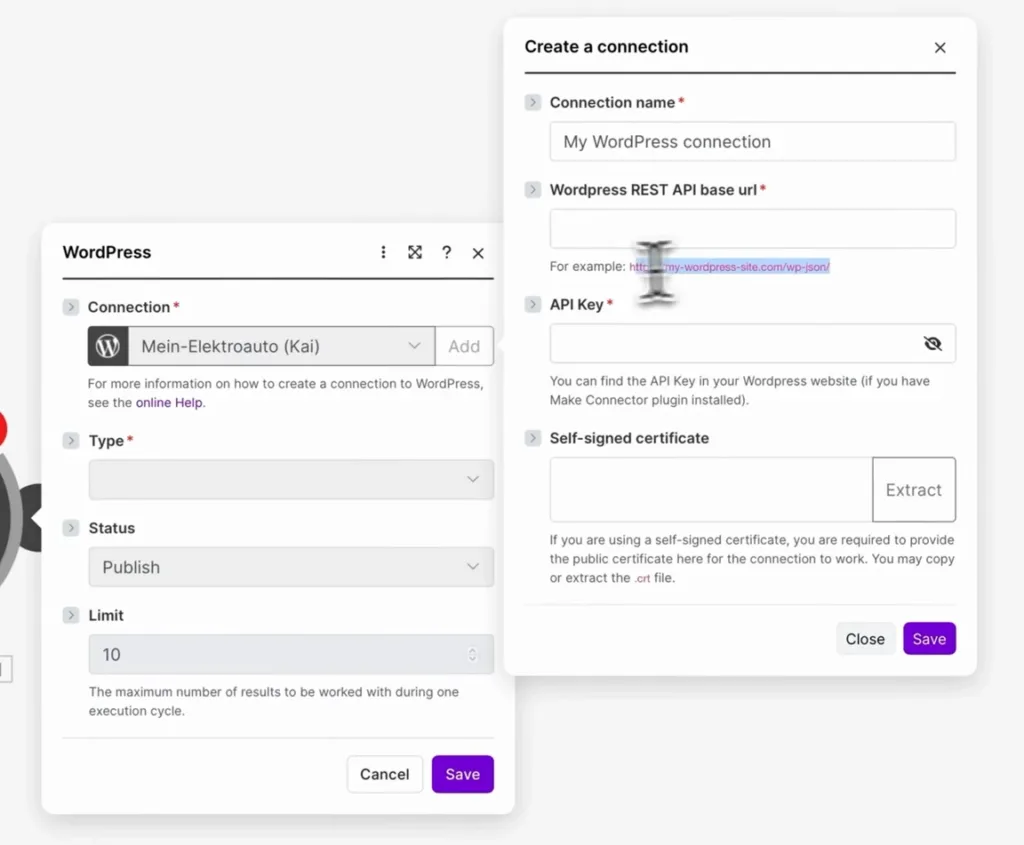The width and height of the screenshot is (1024, 845).
Task: Open the WordPress module help question mark
Action: [x=446, y=252]
